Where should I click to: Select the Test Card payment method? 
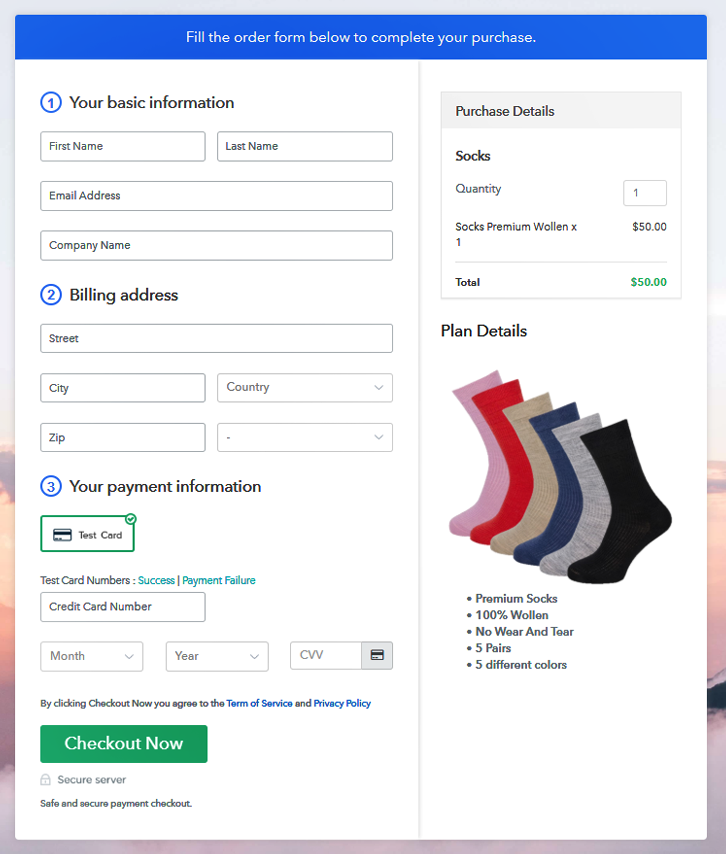[87, 534]
